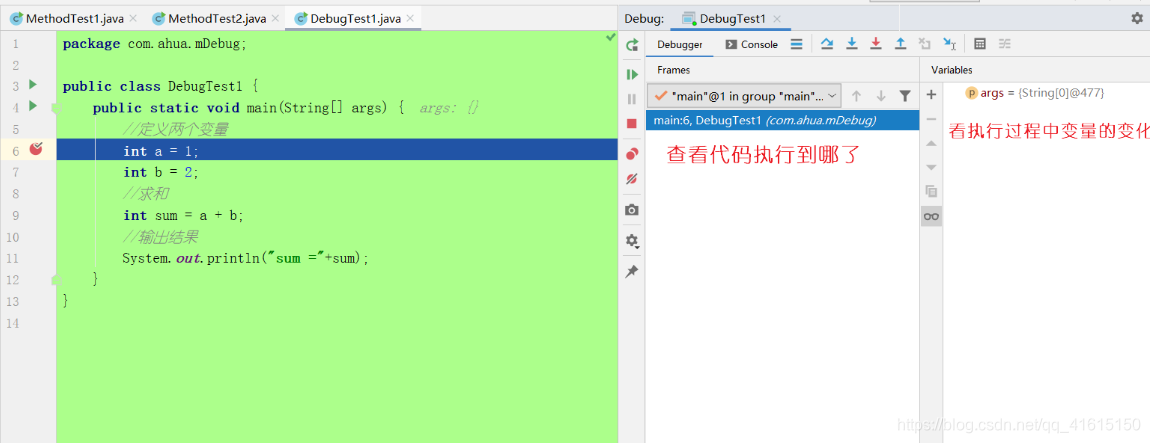
Task: Move watch up in Variables panel
Action: 931,143
